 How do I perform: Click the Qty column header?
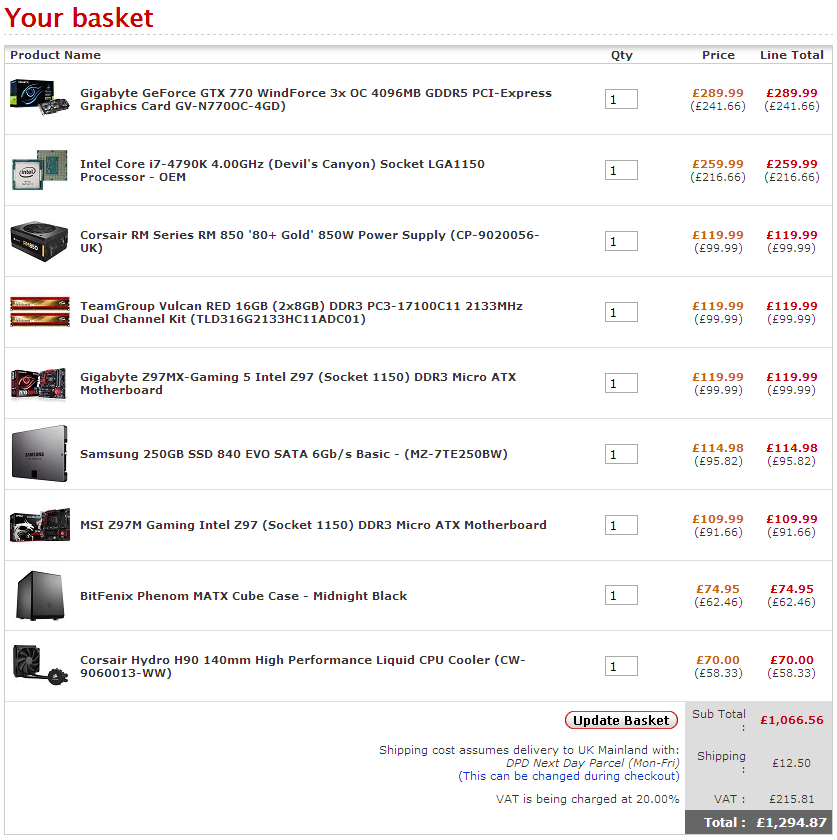pyautogui.click(x=622, y=55)
